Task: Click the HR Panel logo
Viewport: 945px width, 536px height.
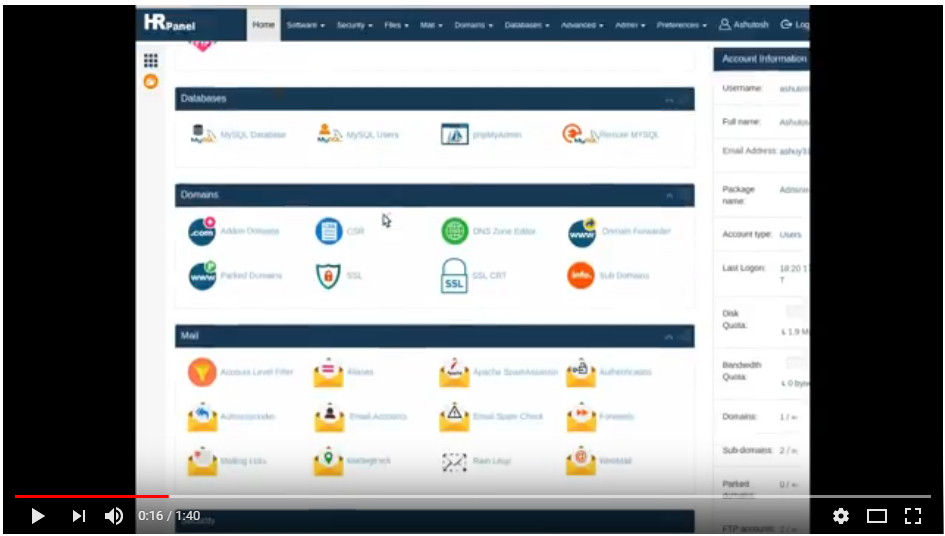Action: (169, 24)
